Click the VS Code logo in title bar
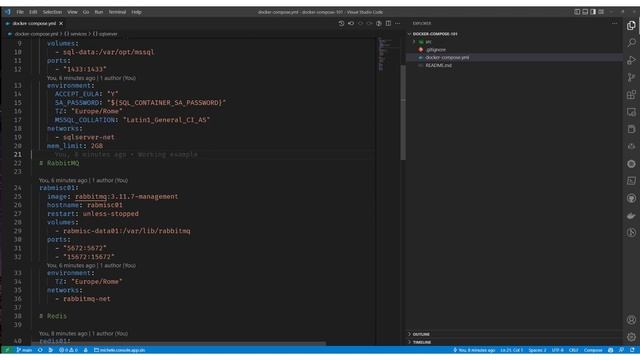Image resolution: width=640 pixels, height=360 pixels. point(7,12)
